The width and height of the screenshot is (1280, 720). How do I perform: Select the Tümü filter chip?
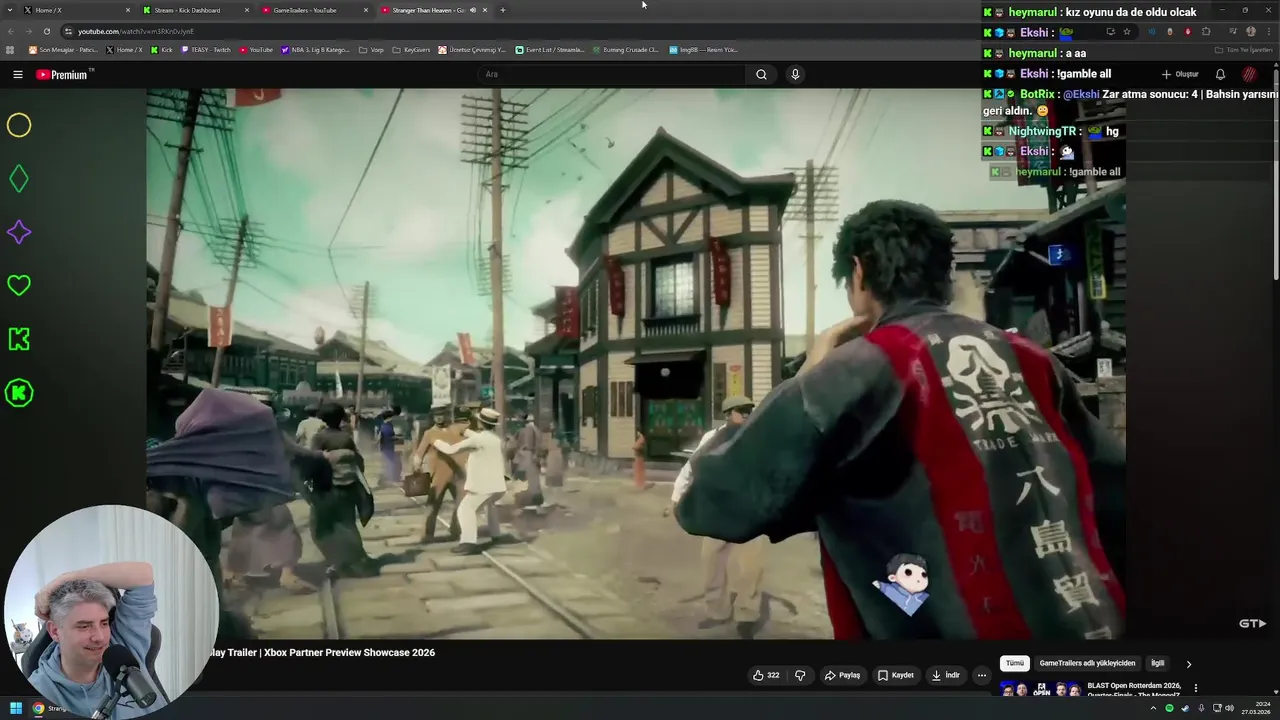tap(1015, 663)
